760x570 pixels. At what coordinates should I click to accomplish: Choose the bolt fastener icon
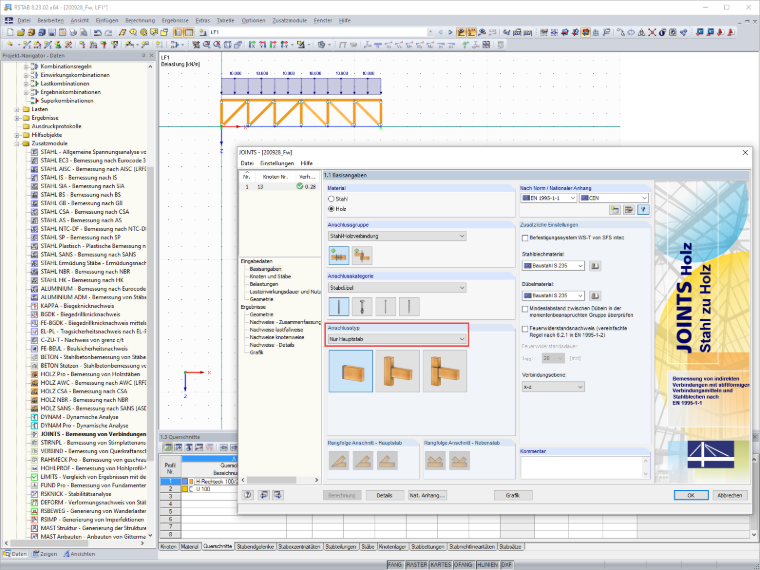tap(362, 306)
